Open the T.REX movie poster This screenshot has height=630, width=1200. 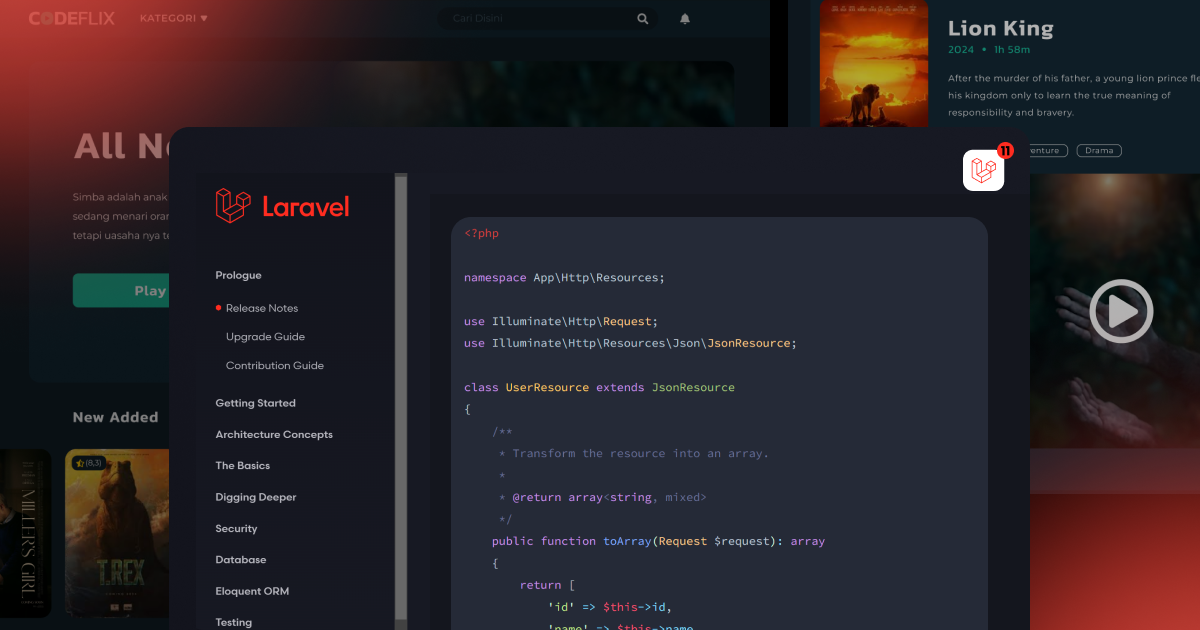point(117,535)
